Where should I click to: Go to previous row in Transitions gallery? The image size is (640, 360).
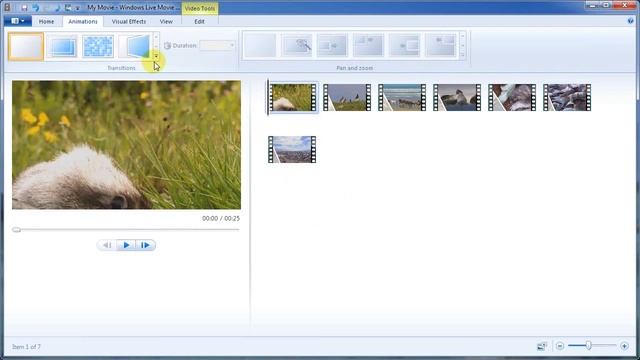click(x=156, y=37)
